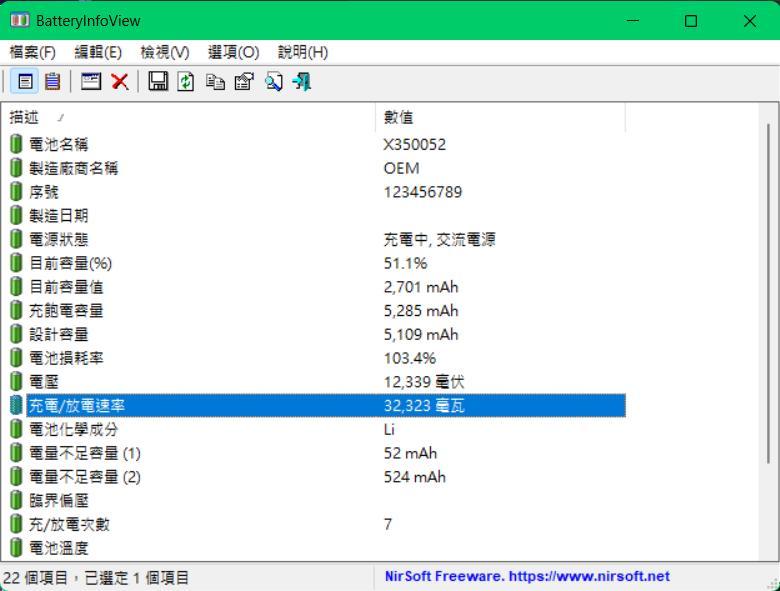Click the floppy disk save icon
Image resolution: width=780 pixels, height=591 pixels.
click(158, 82)
